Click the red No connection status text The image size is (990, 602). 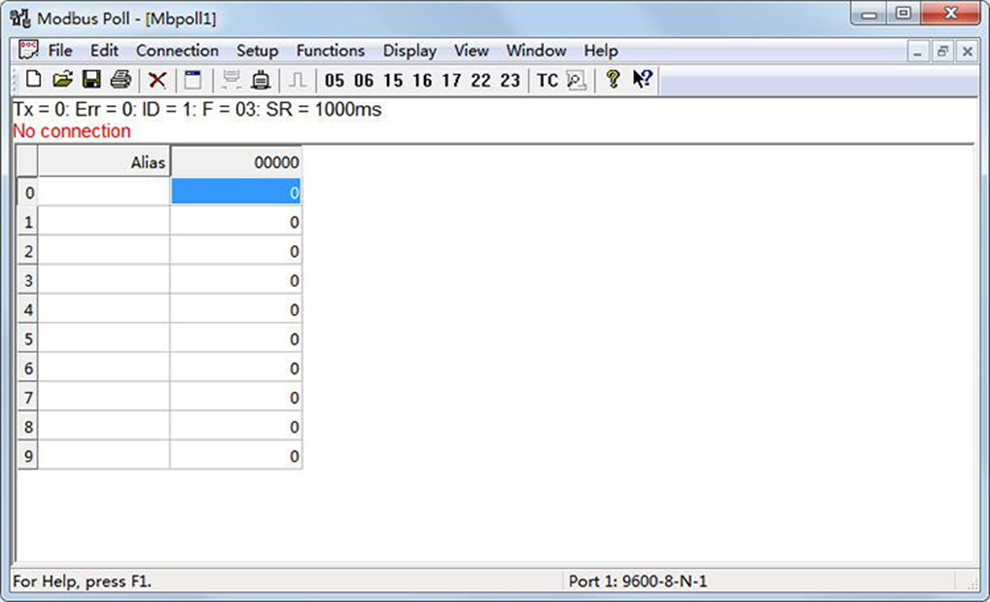point(72,131)
